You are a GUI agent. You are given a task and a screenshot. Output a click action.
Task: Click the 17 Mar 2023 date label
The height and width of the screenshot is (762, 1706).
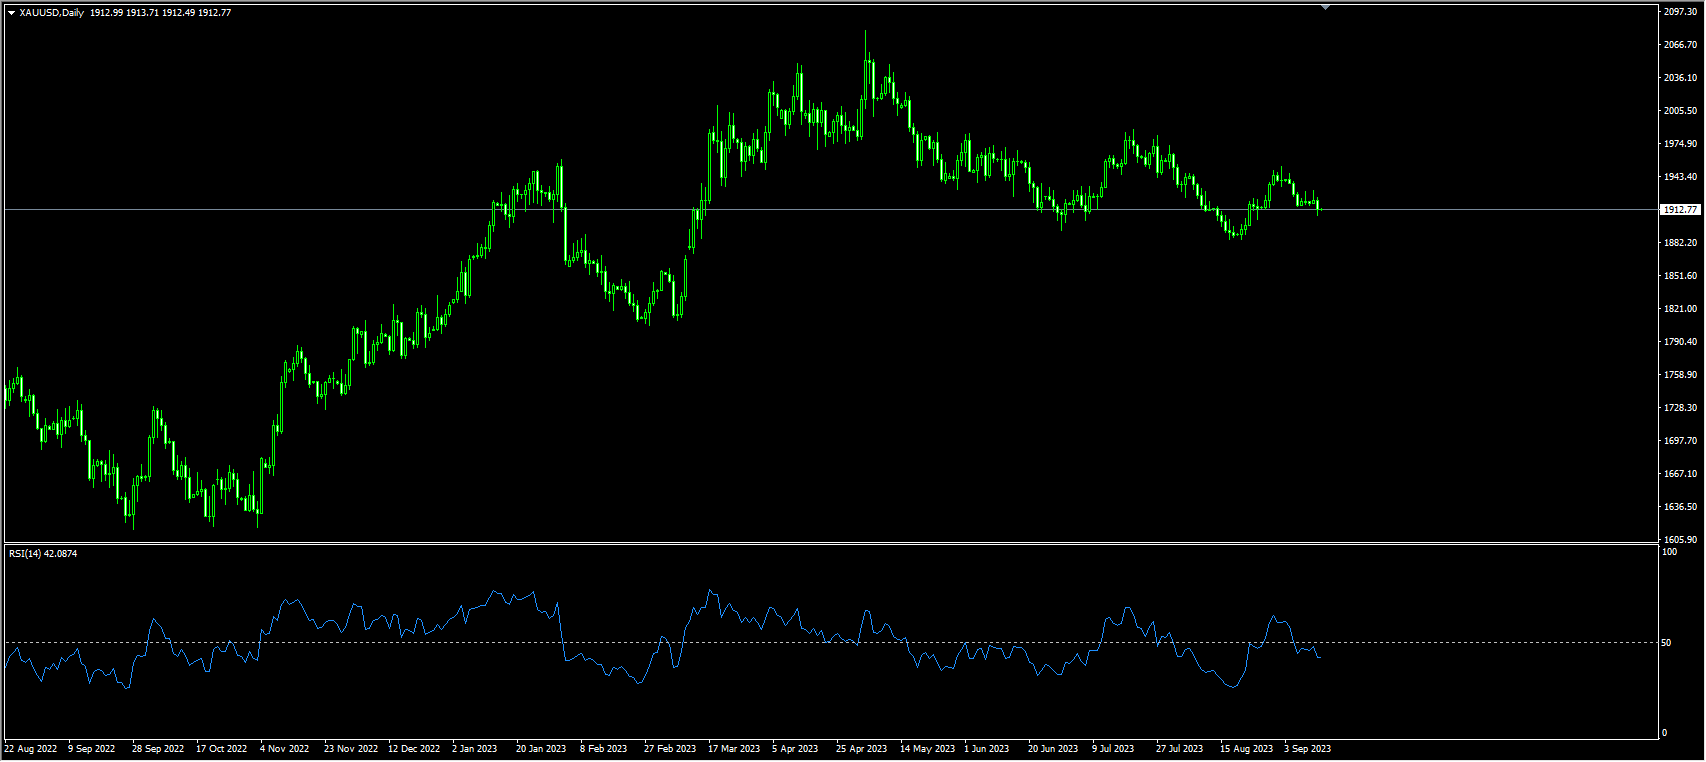click(x=734, y=749)
